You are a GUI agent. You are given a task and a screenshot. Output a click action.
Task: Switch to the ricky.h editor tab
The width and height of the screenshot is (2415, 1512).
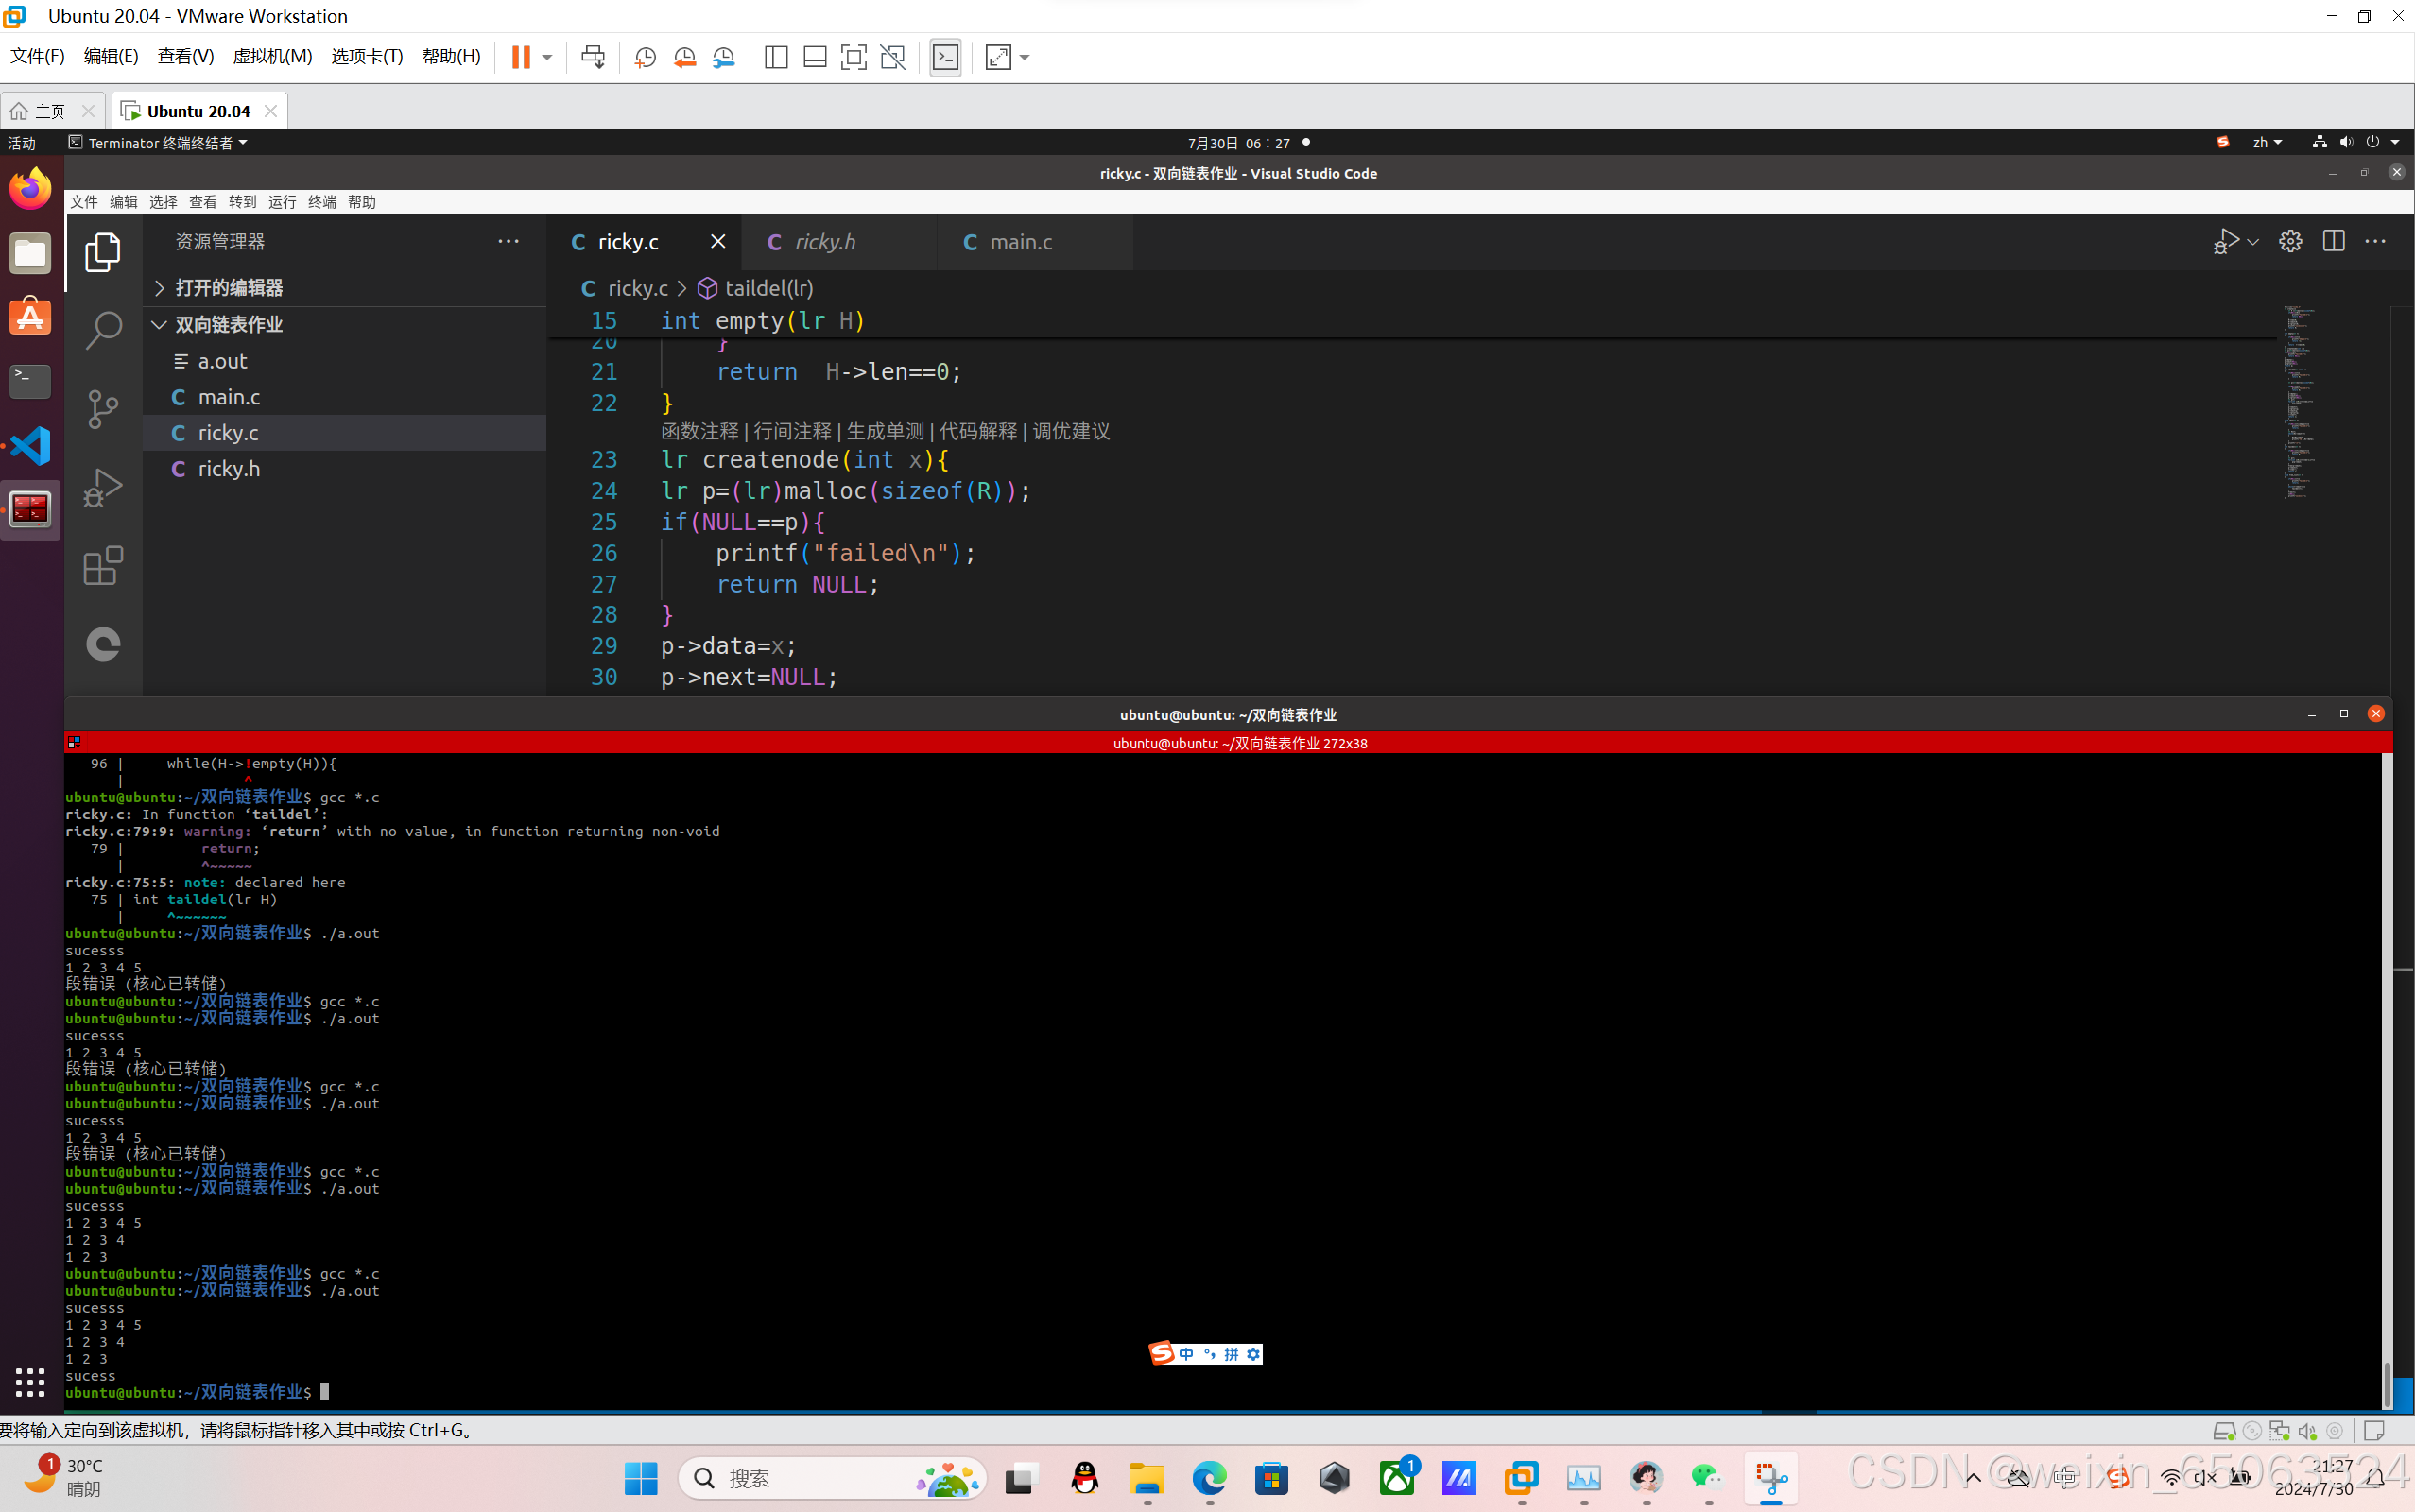825,242
